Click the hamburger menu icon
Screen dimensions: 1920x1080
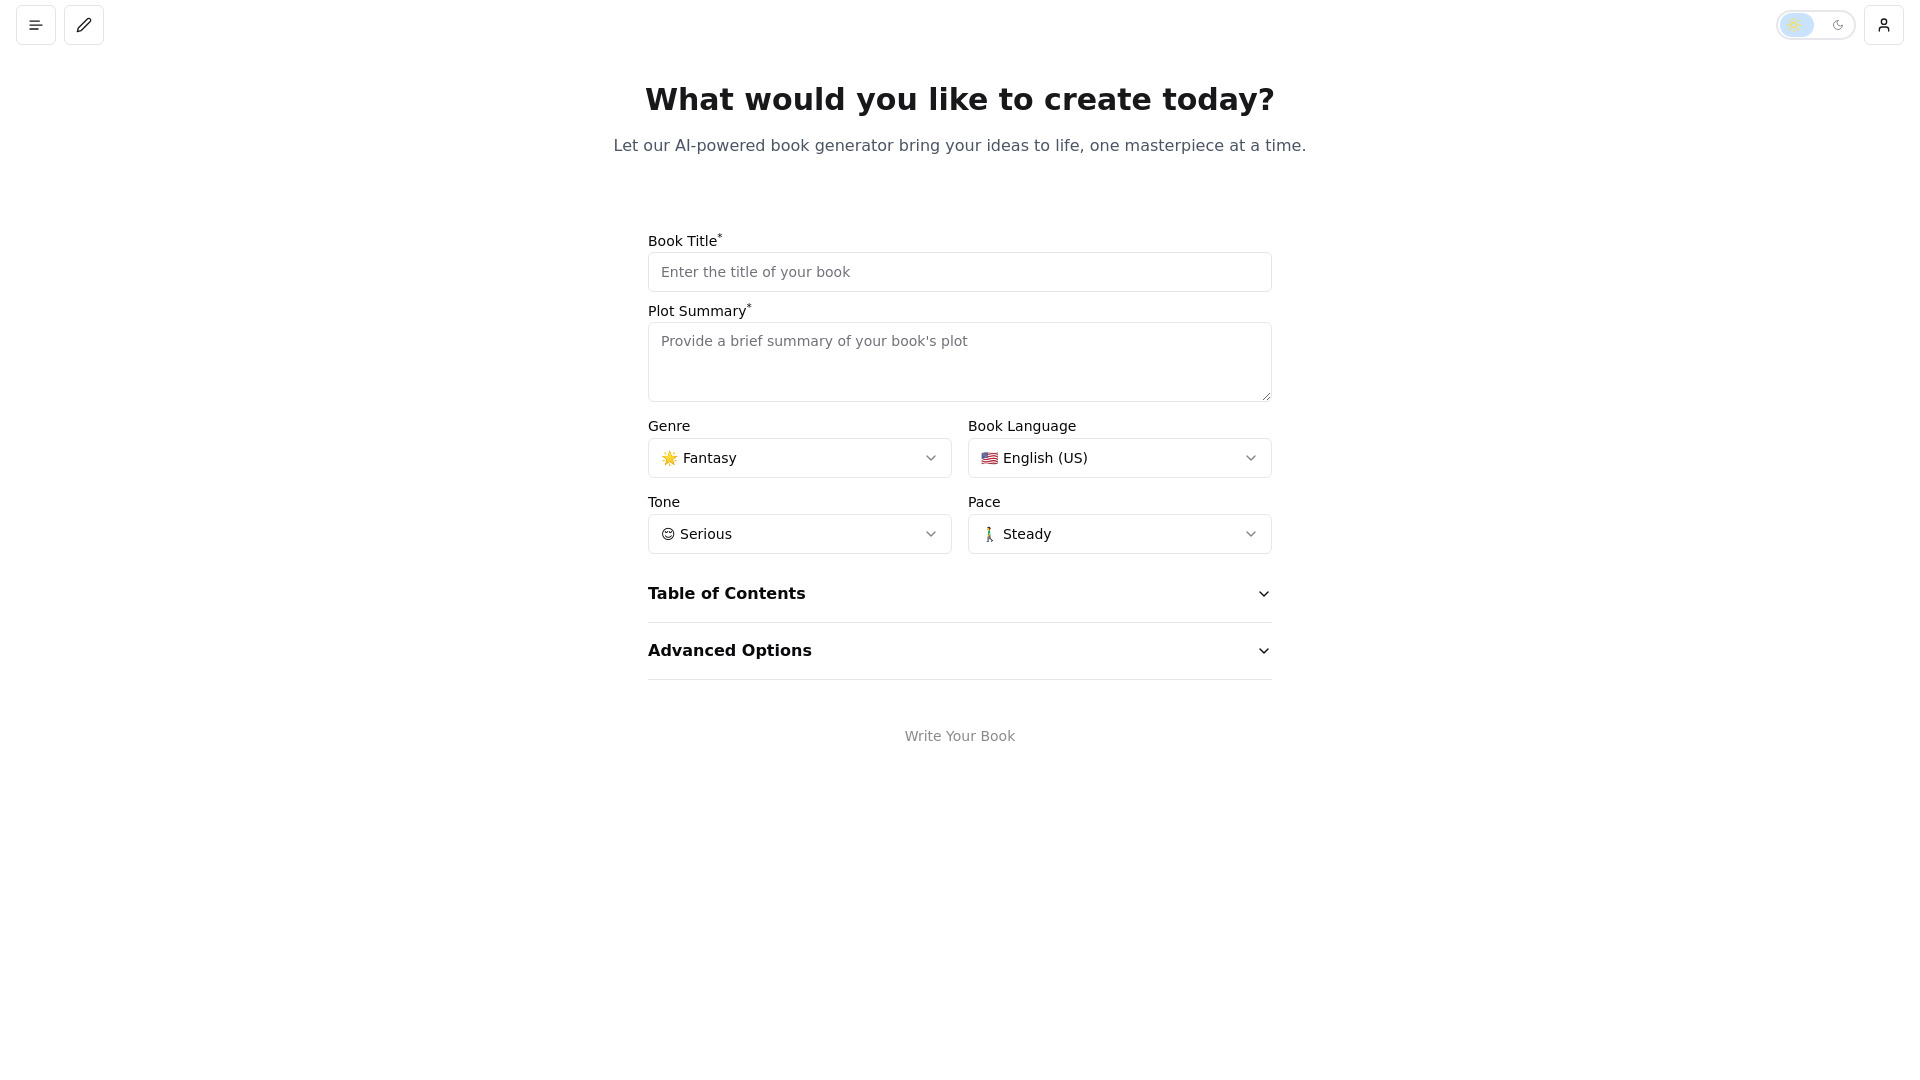tap(36, 24)
